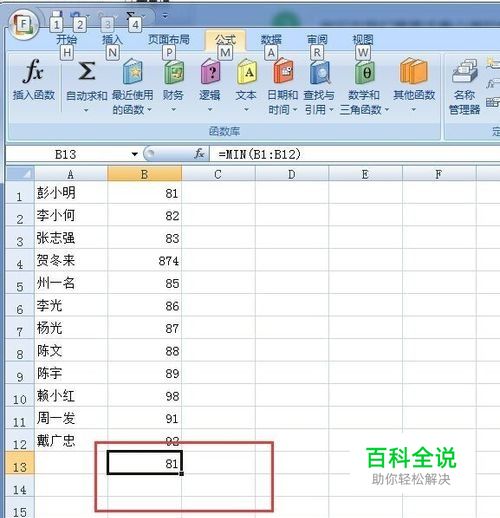Select cell containing value 83

[x=144, y=238]
